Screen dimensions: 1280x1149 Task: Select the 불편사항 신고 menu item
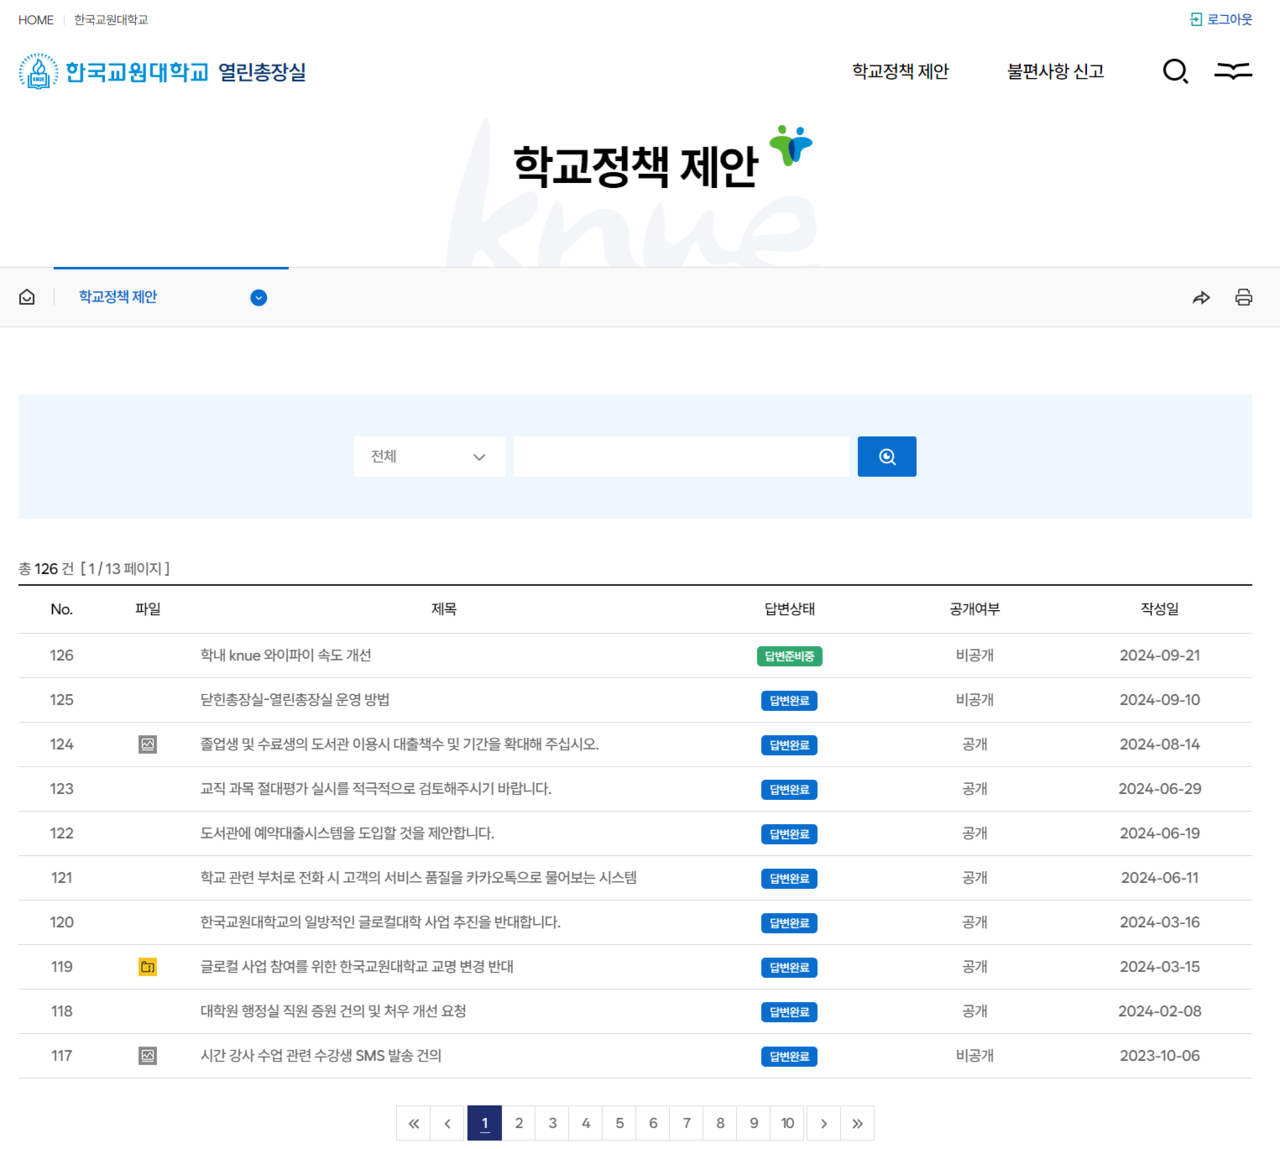(x=1055, y=71)
